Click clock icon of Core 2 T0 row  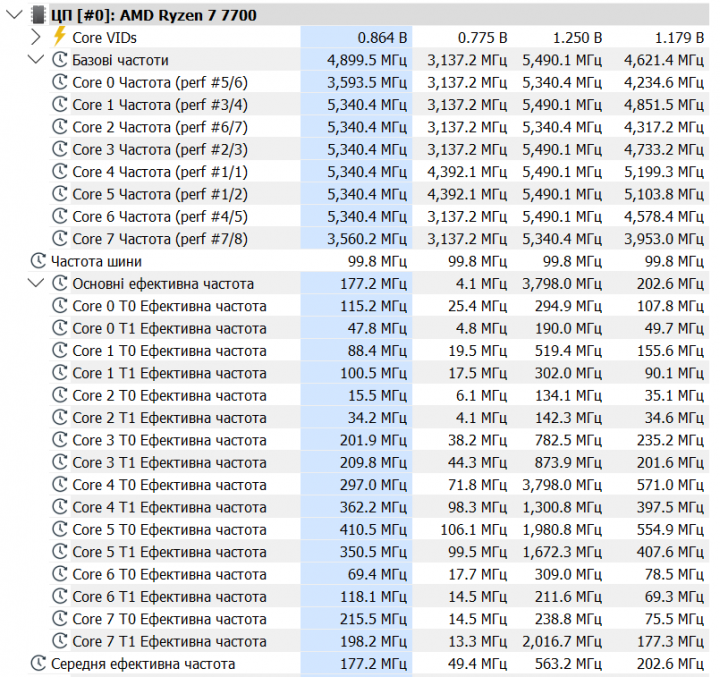point(60,395)
